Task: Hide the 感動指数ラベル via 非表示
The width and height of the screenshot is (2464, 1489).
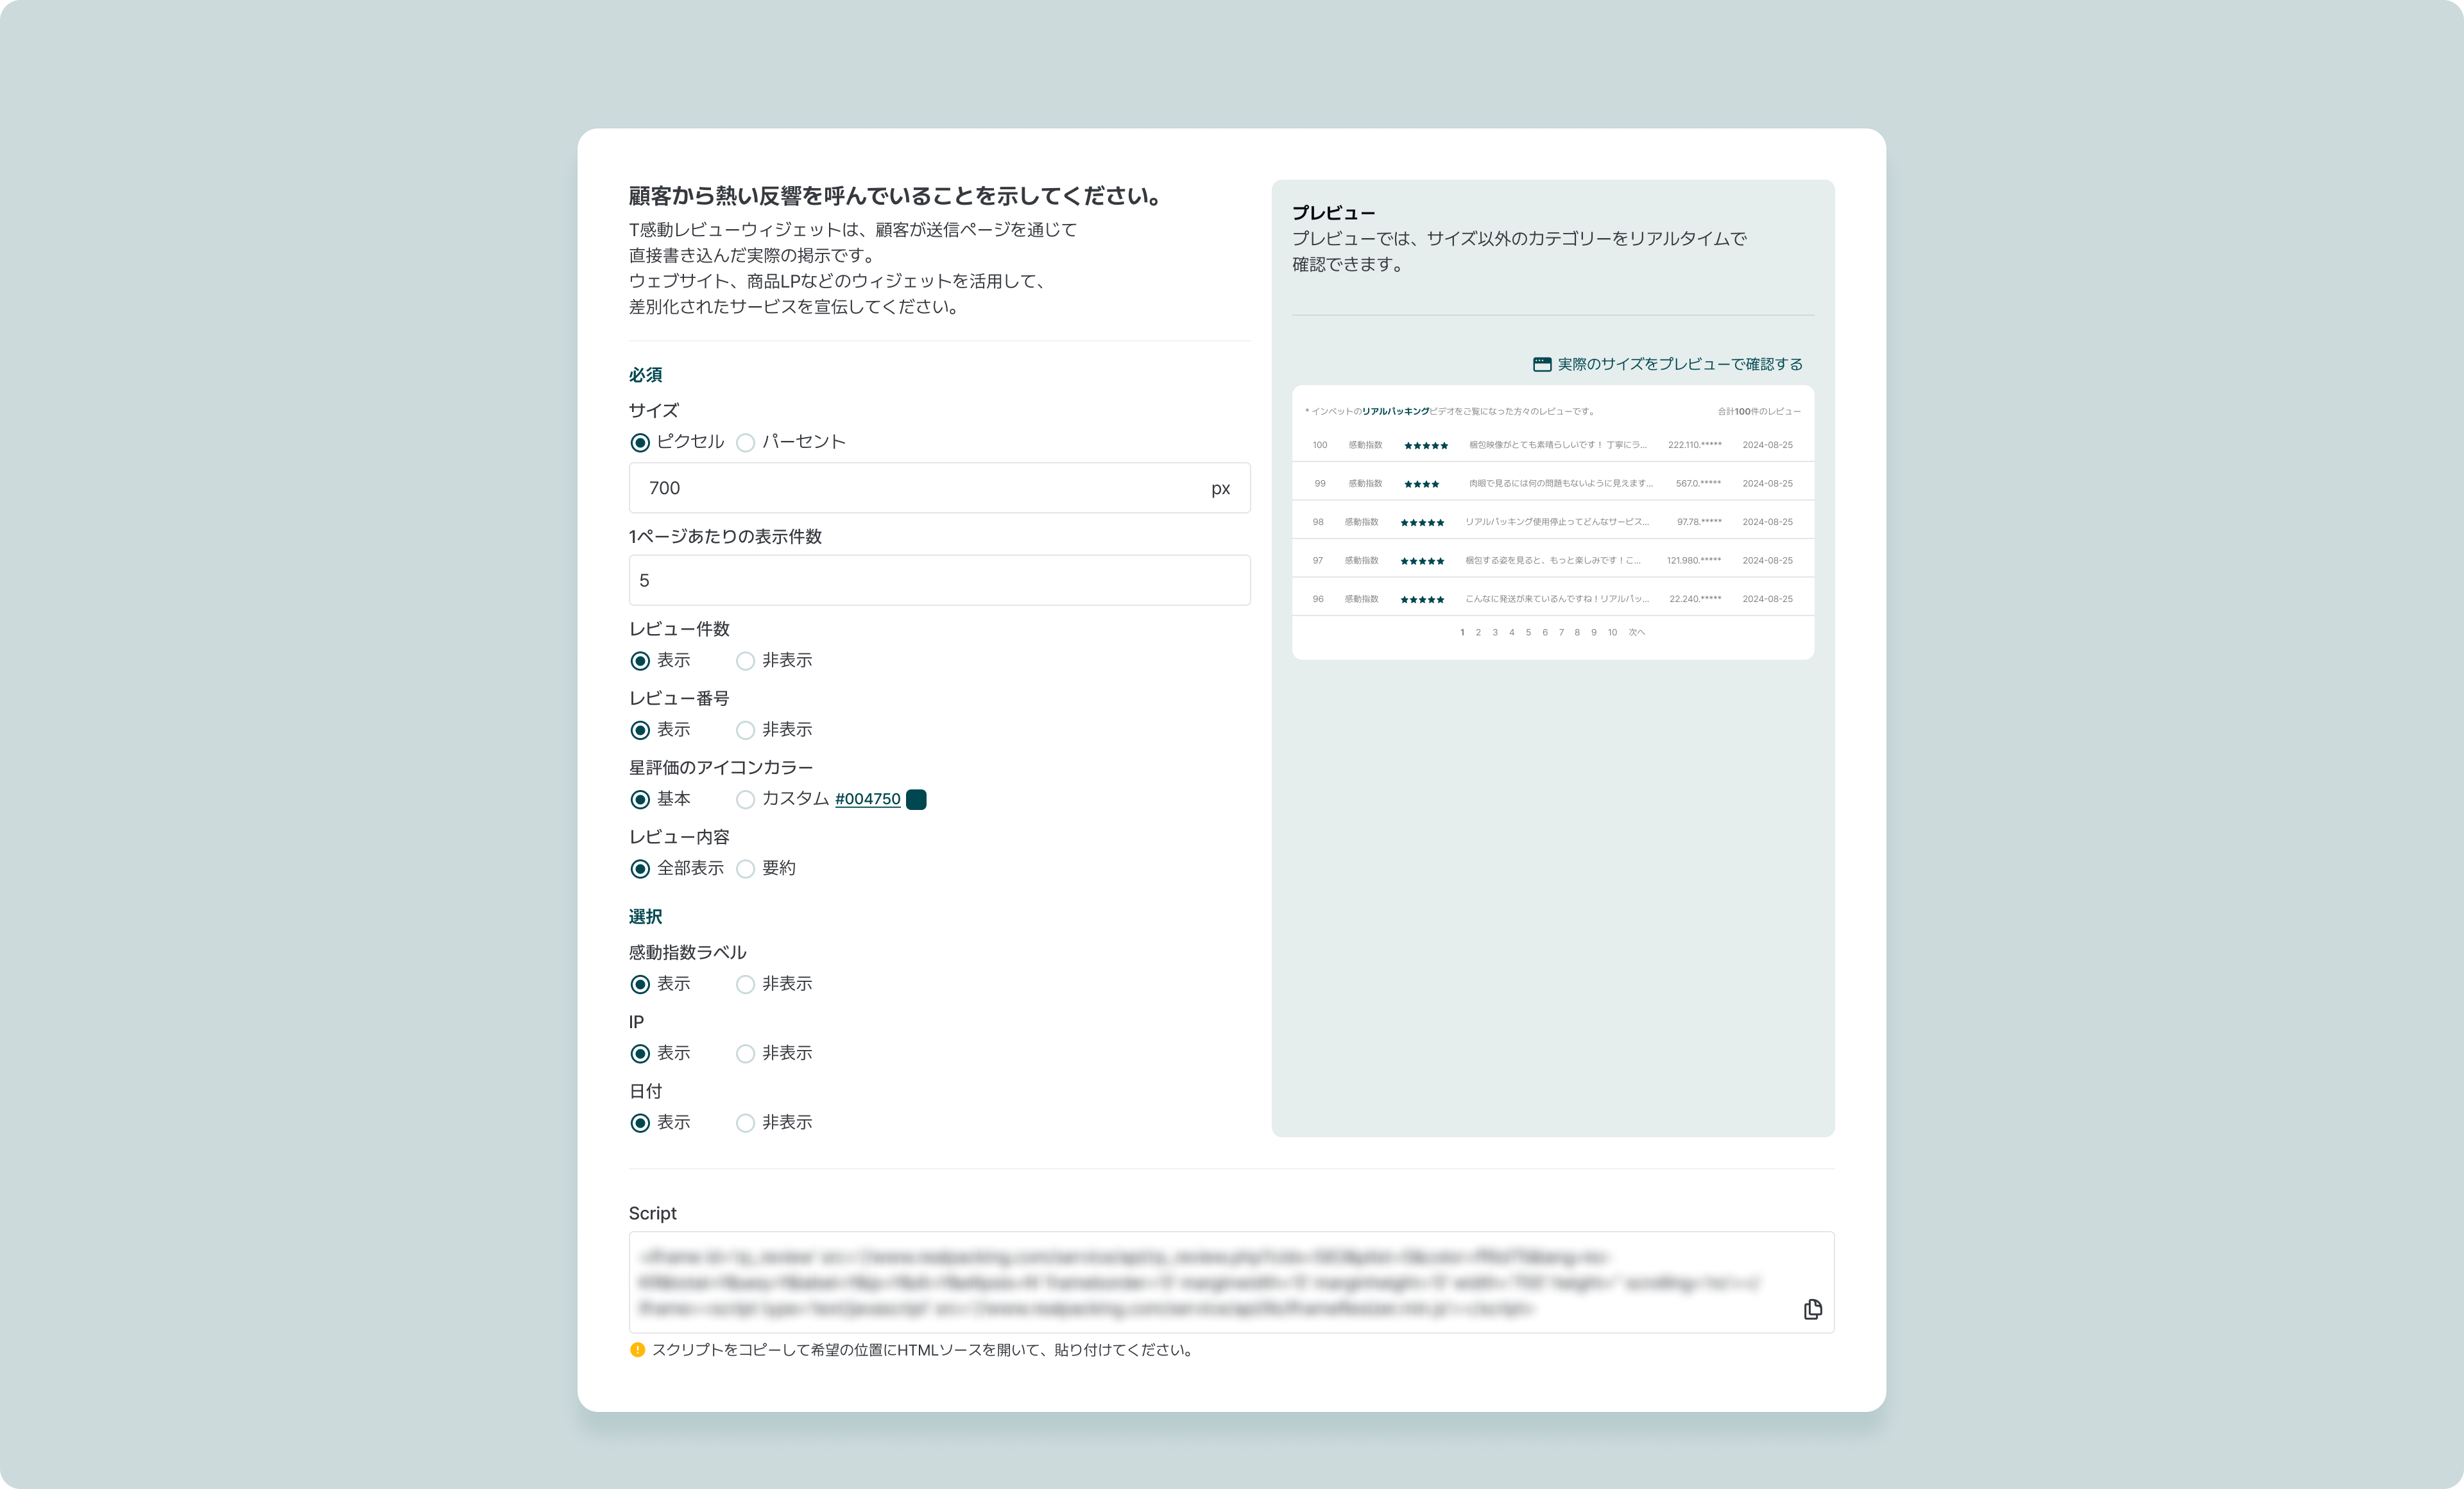Action: click(x=745, y=984)
